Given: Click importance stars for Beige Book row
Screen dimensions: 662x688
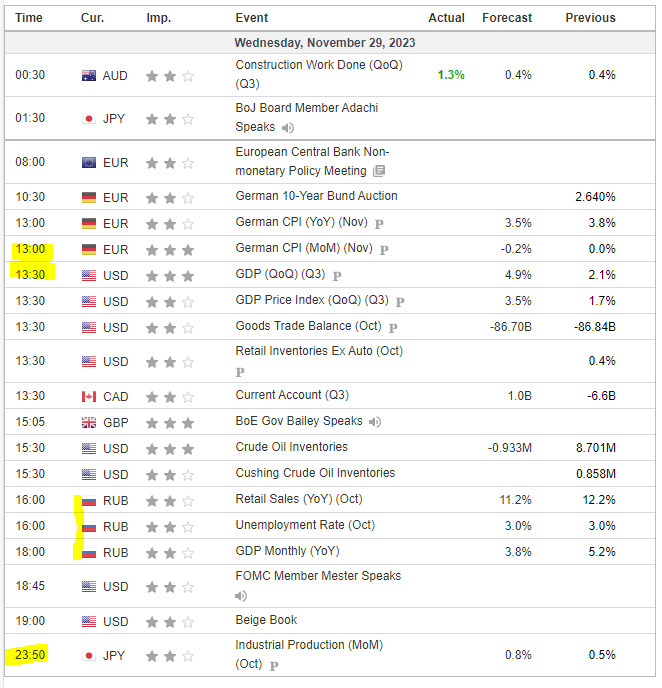Looking at the screenshot, I should click(169, 622).
